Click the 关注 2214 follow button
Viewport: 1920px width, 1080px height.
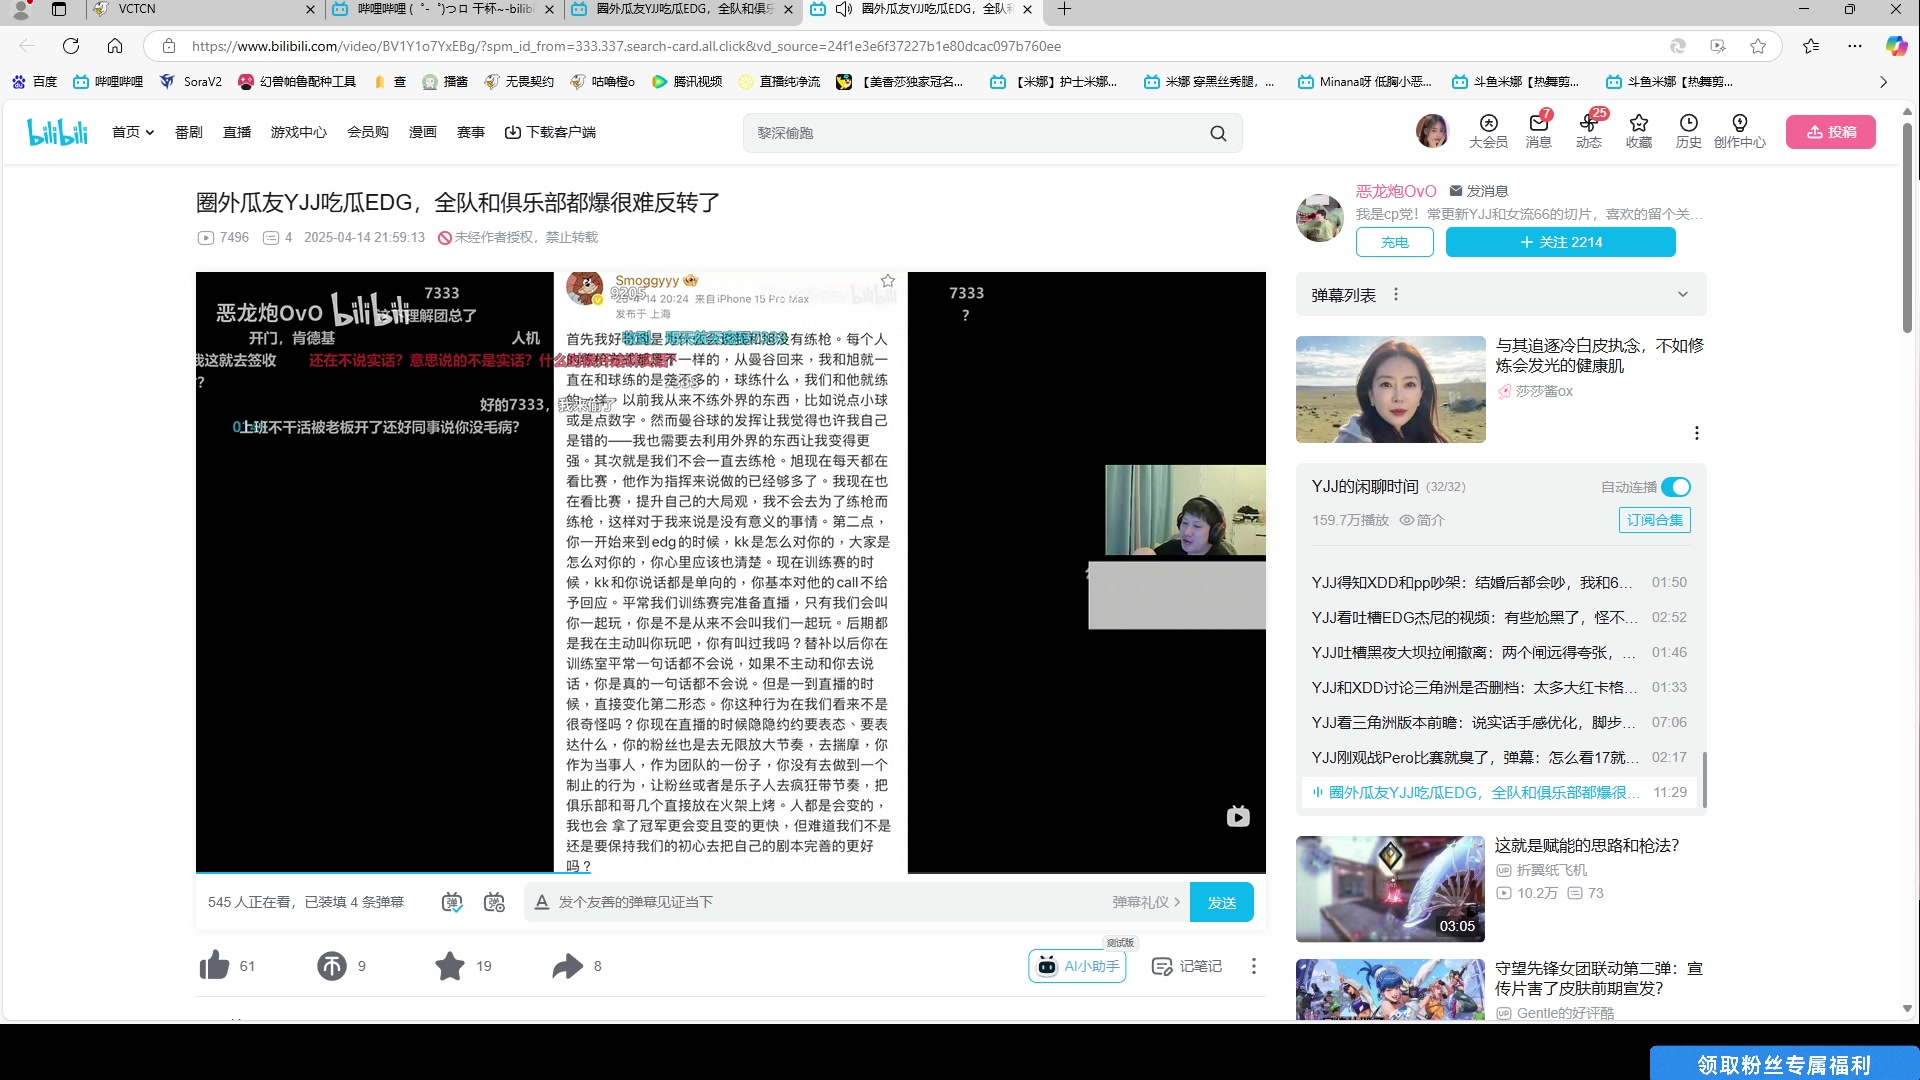1560,242
